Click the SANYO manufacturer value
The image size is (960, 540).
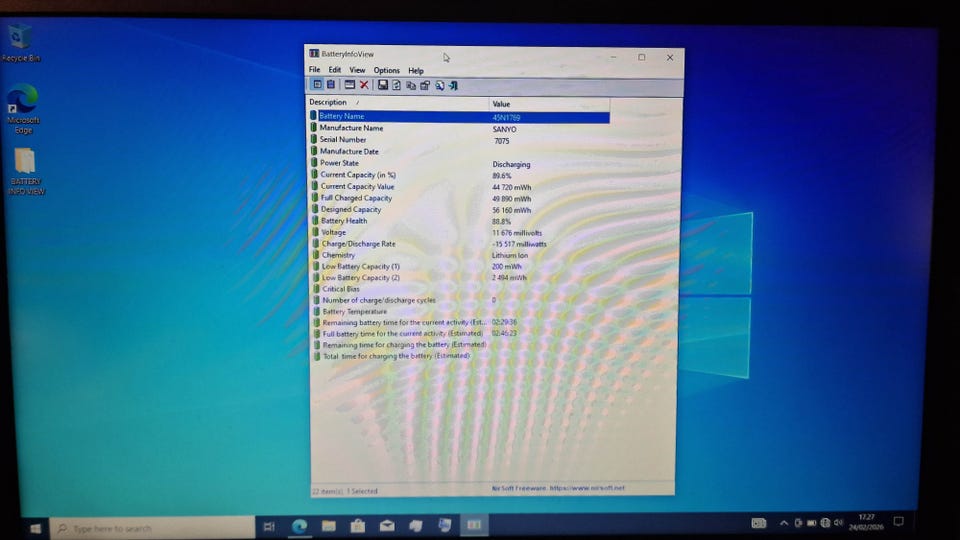[x=504, y=129]
